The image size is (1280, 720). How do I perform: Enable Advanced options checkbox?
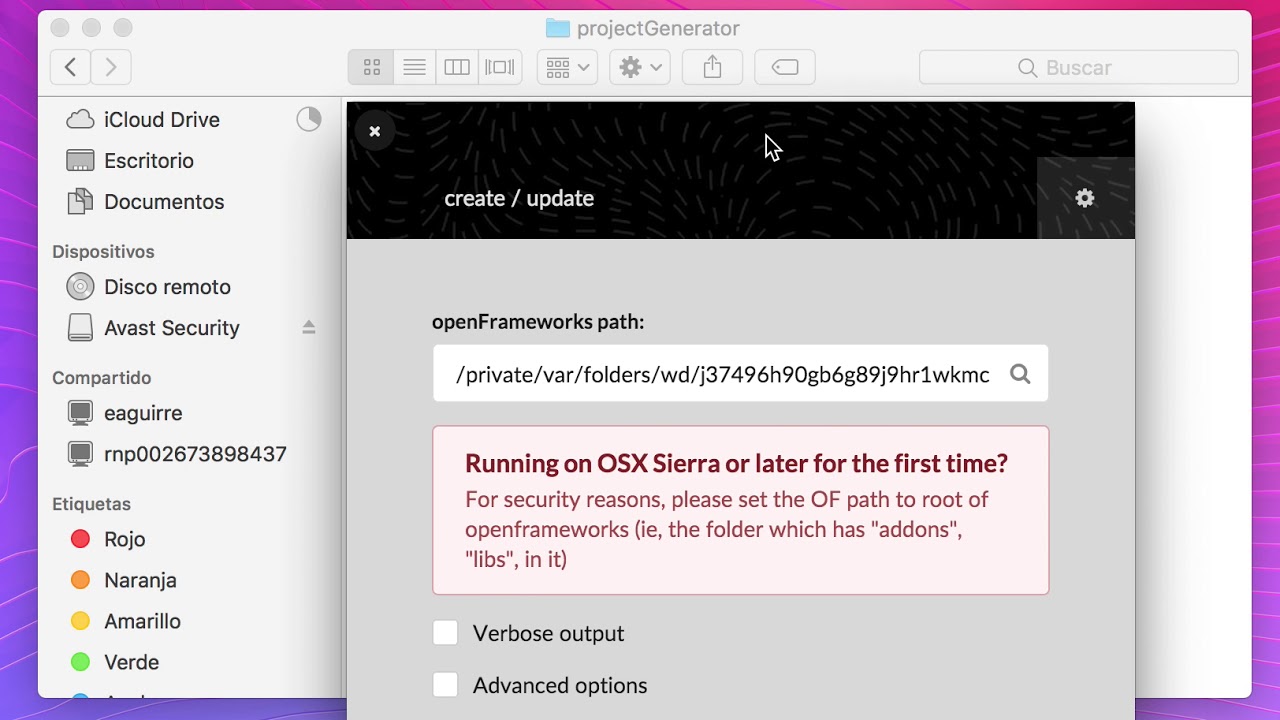click(x=445, y=685)
